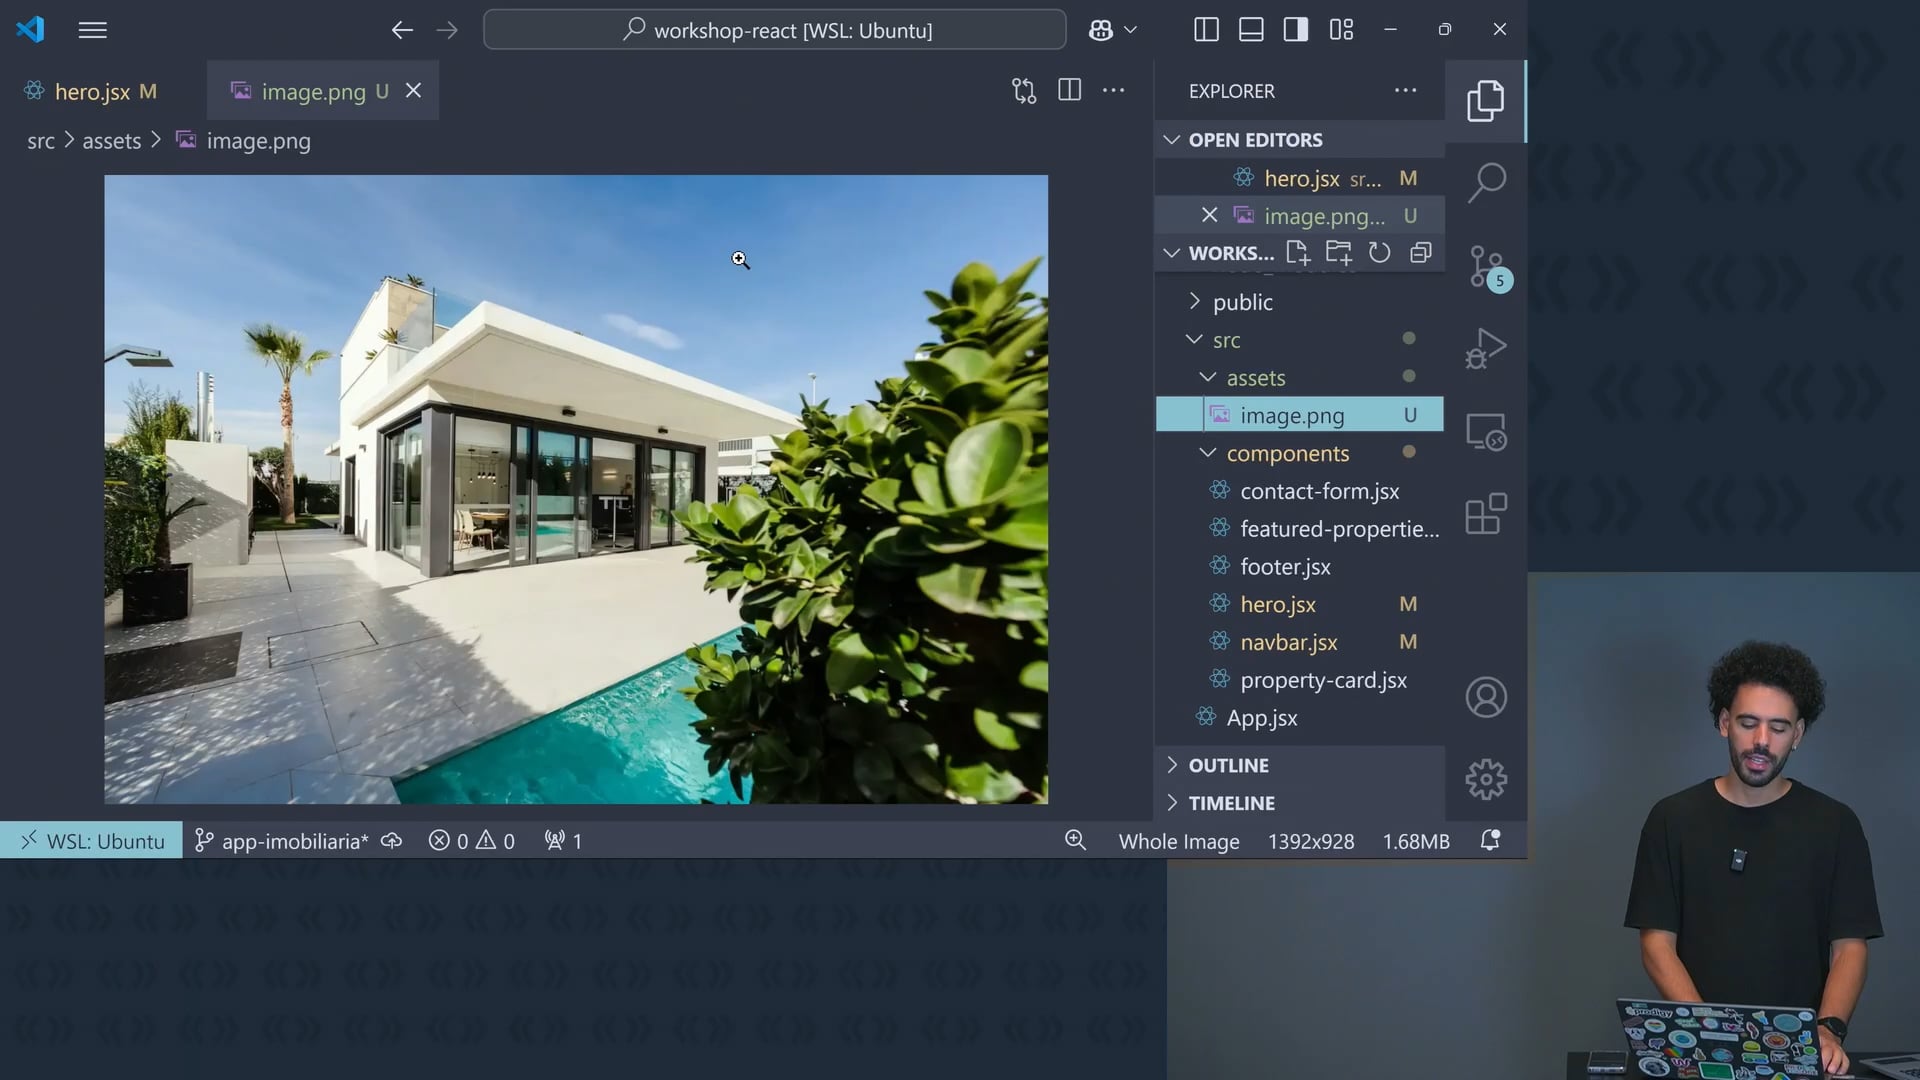Open the Run and Debug view
The image size is (1920, 1080).
[1486, 349]
